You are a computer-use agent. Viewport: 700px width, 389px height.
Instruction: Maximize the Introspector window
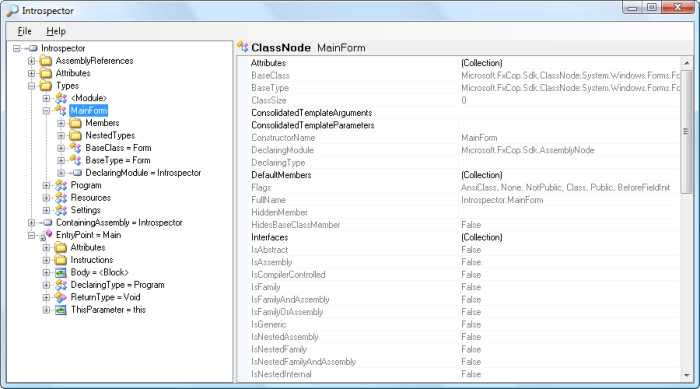pos(652,8)
